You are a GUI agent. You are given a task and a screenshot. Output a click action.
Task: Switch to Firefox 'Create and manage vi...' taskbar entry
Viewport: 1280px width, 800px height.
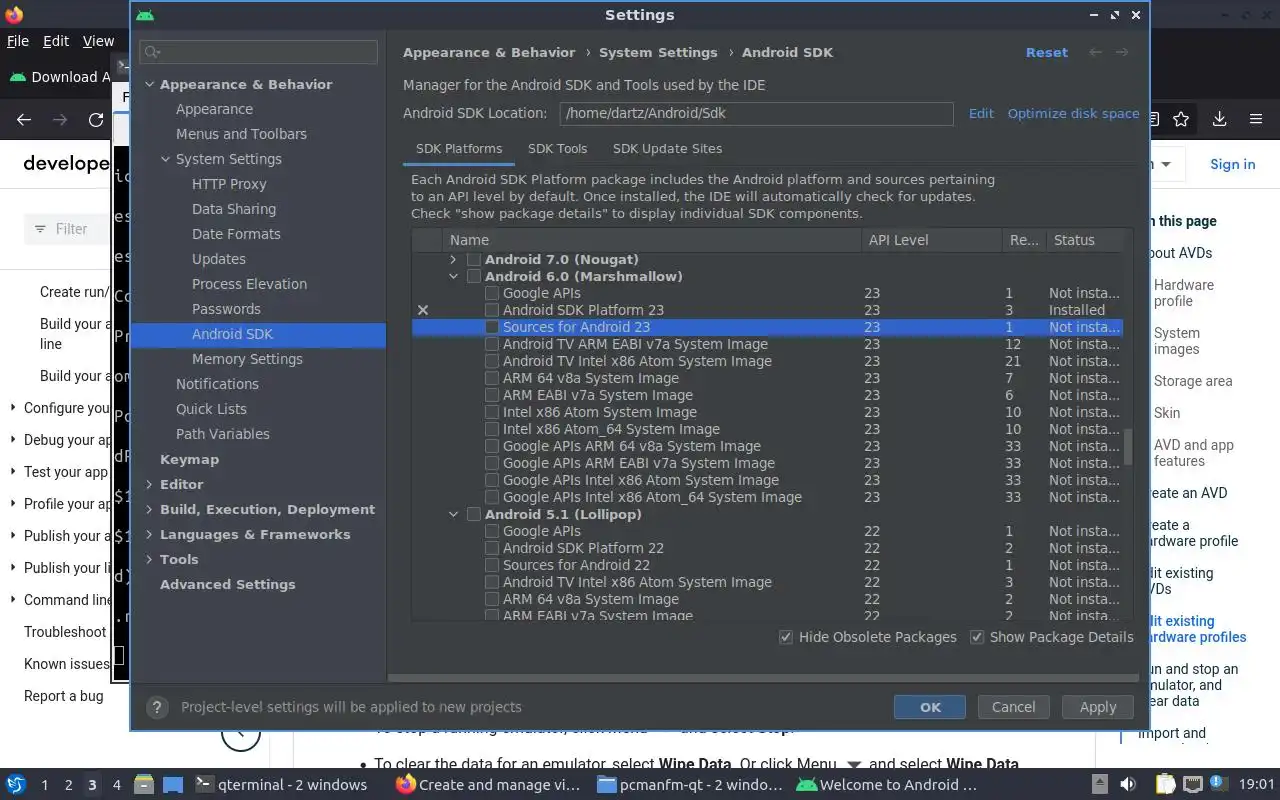pos(487,785)
